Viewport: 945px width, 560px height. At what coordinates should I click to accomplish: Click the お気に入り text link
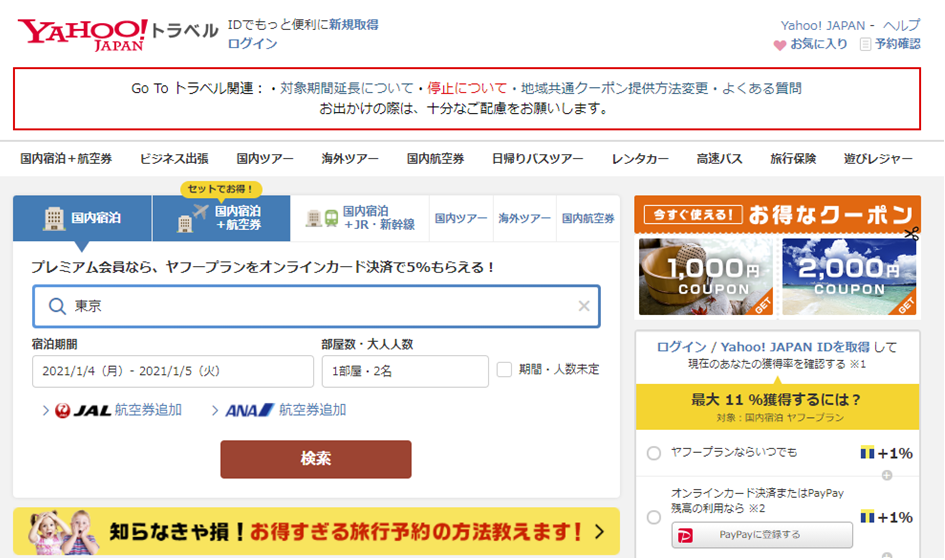pyautogui.click(x=819, y=45)
